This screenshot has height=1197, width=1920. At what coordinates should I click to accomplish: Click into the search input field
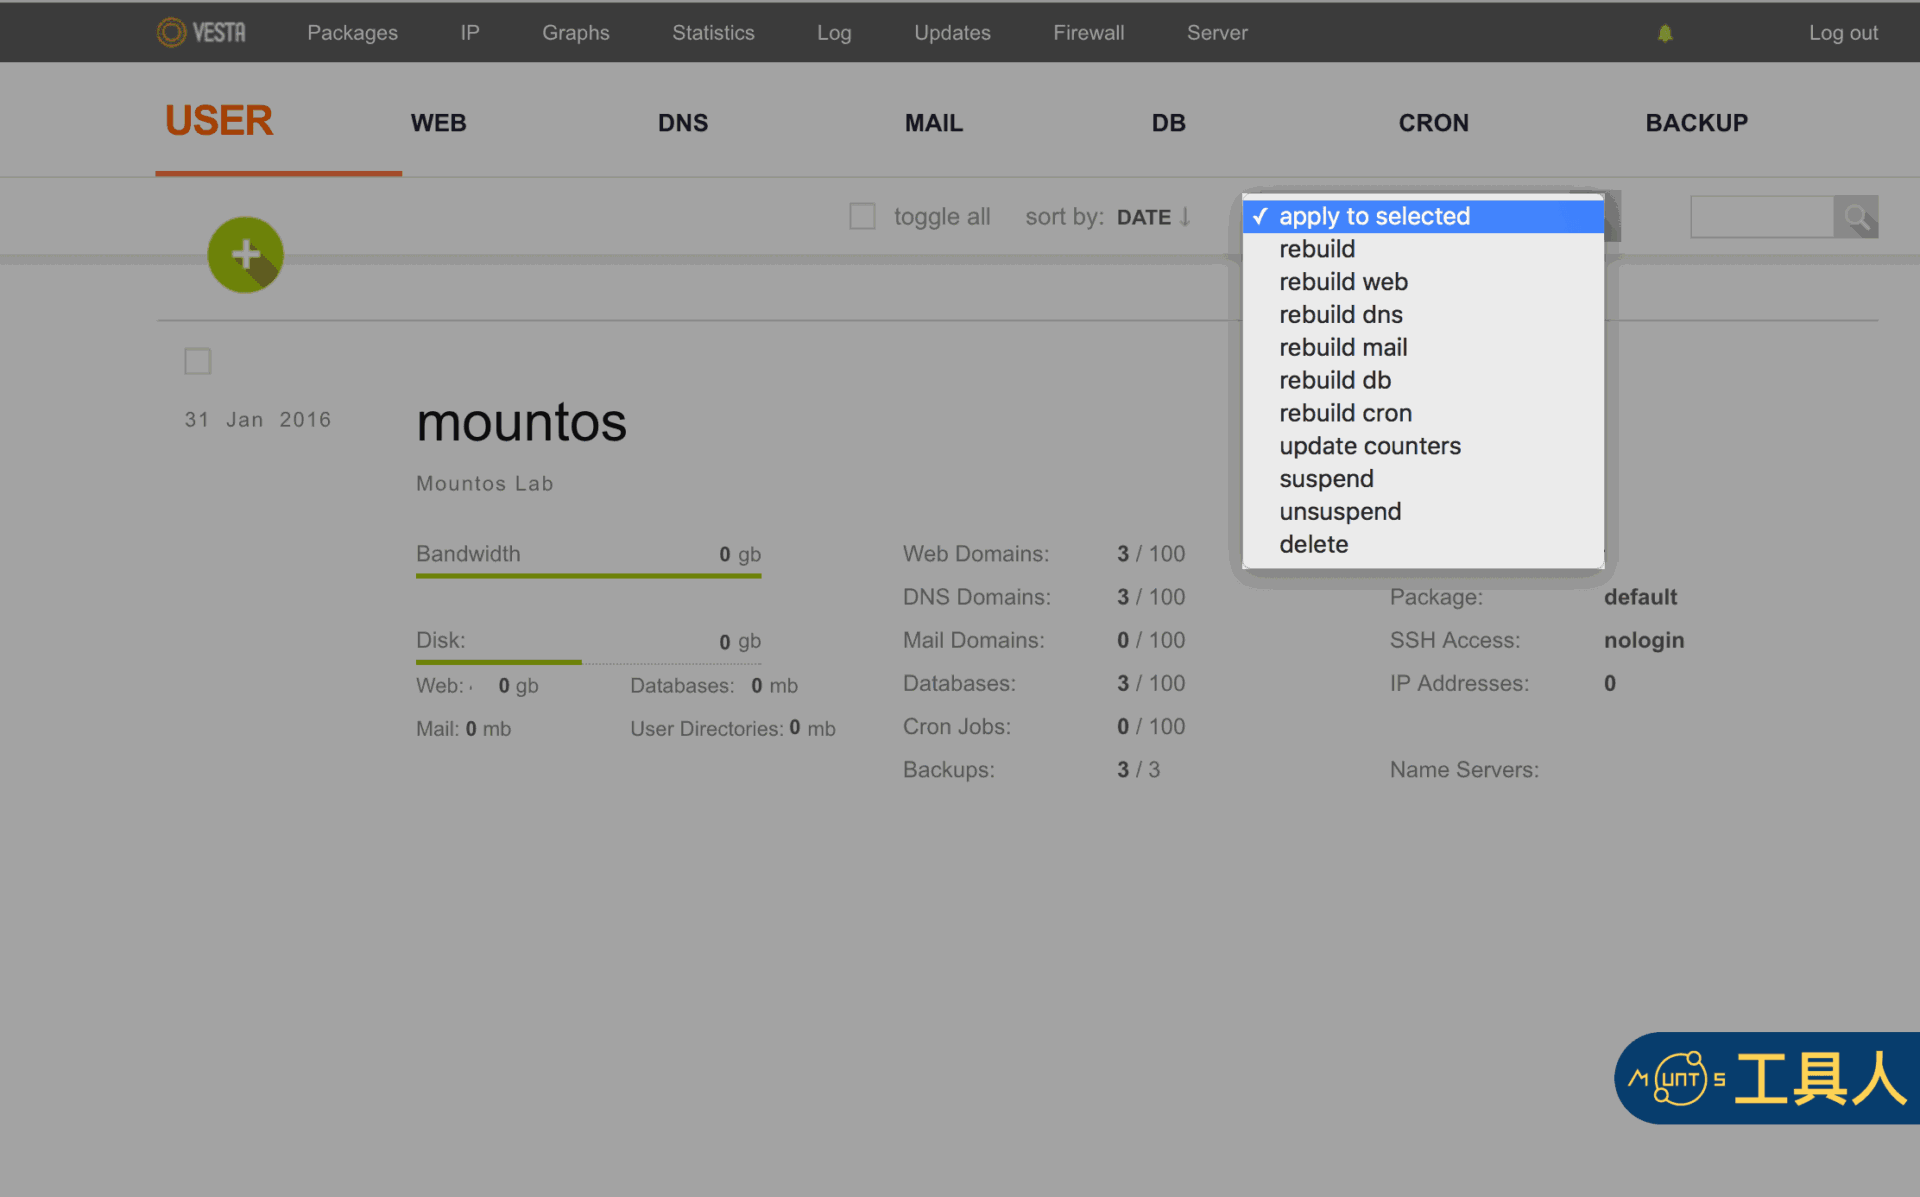(1761, 217)
